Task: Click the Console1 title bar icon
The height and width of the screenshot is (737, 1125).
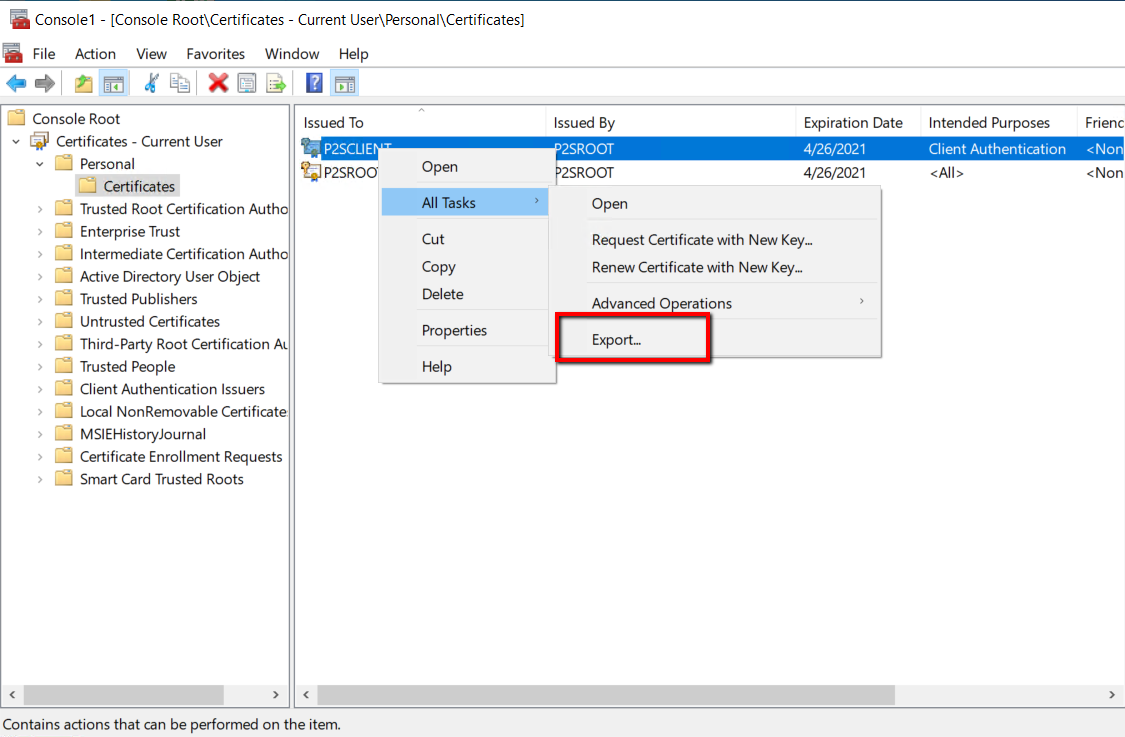Action: click(x=19, y=19)
